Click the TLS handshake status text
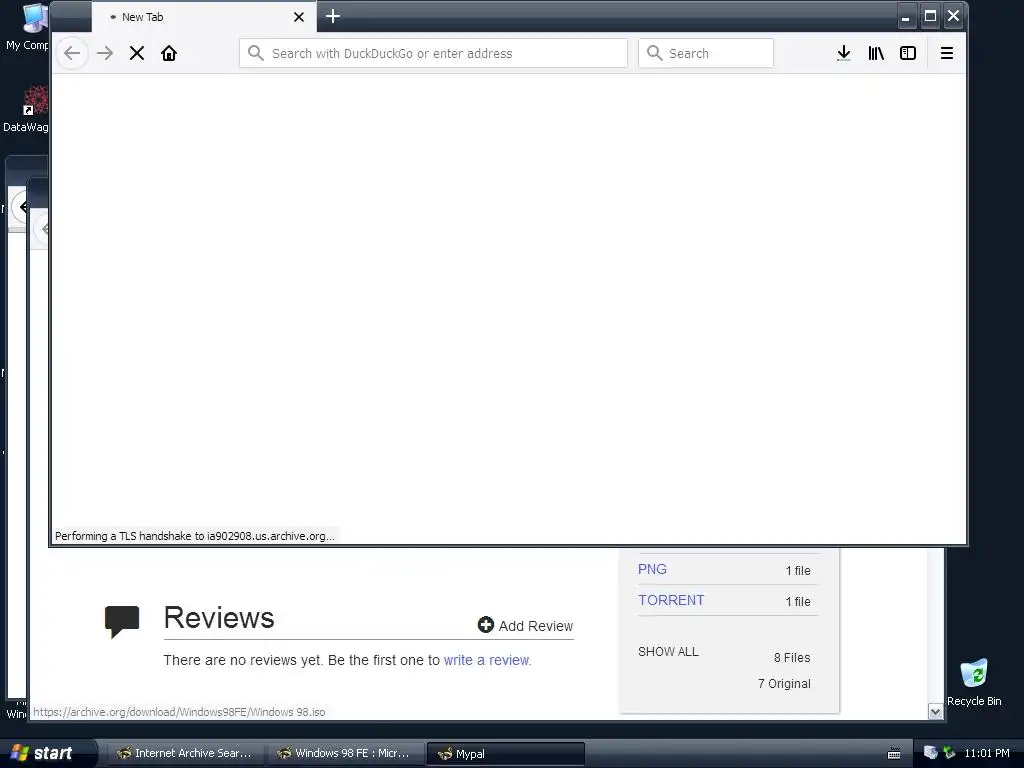 (195, 536)
